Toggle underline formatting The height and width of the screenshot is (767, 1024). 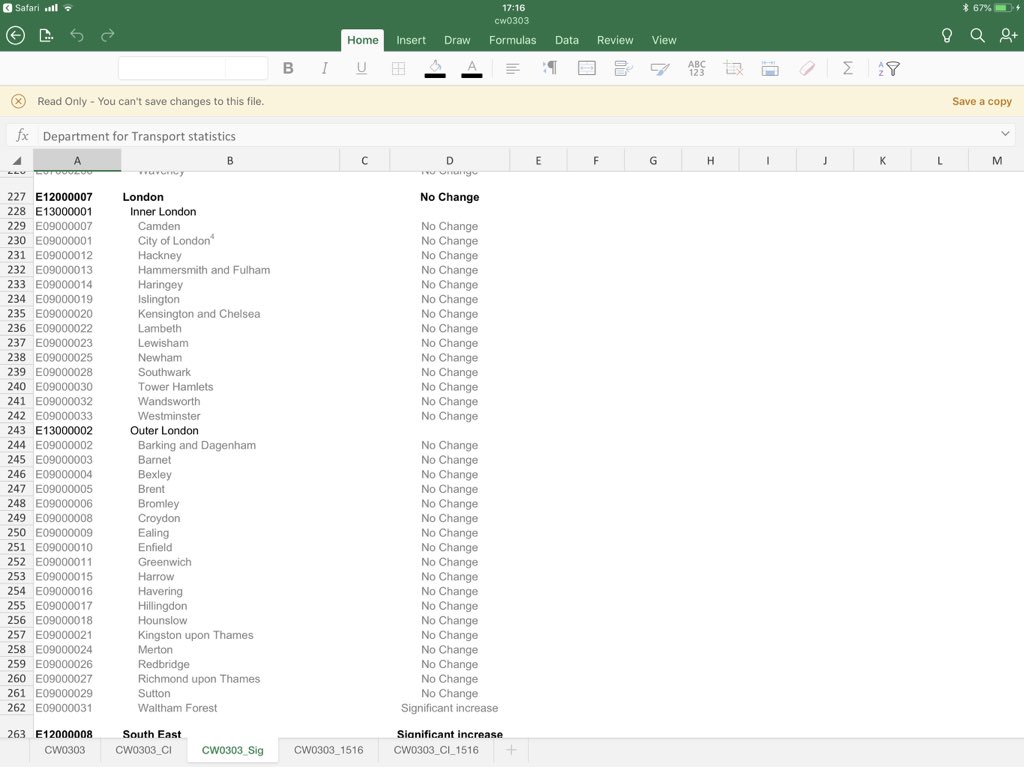pos(361,68)
